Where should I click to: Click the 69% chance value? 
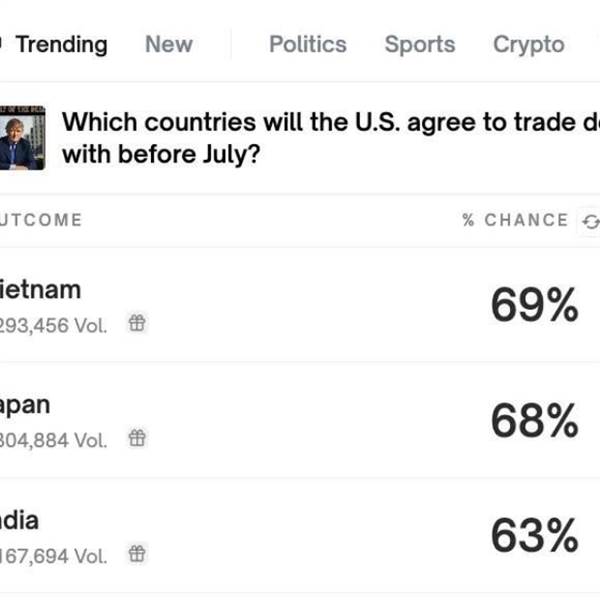pyautogui.click(x=535, y=305)
